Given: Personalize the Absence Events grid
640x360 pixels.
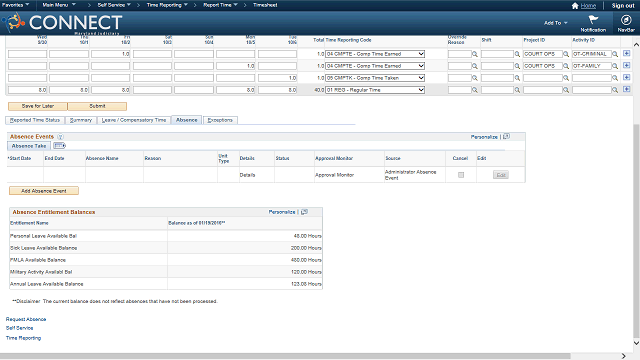Looking at the screenshot, I should click(484, 137).
